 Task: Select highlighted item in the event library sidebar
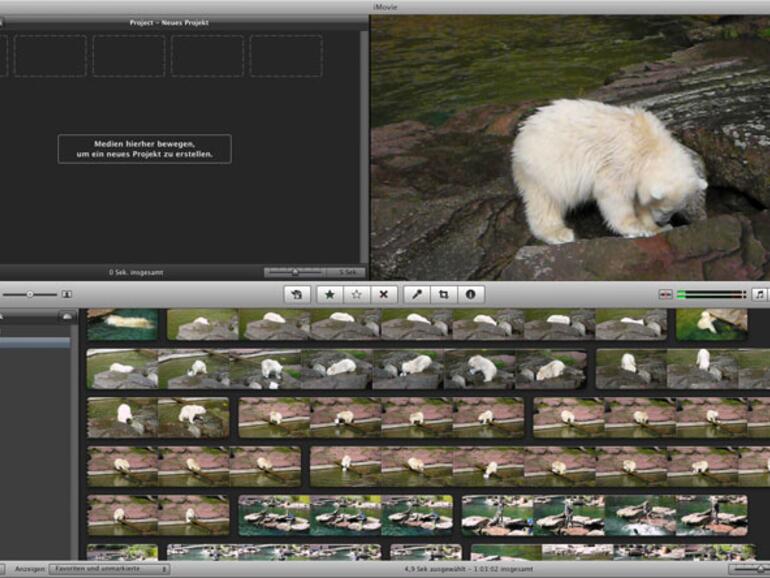point(35,342)
